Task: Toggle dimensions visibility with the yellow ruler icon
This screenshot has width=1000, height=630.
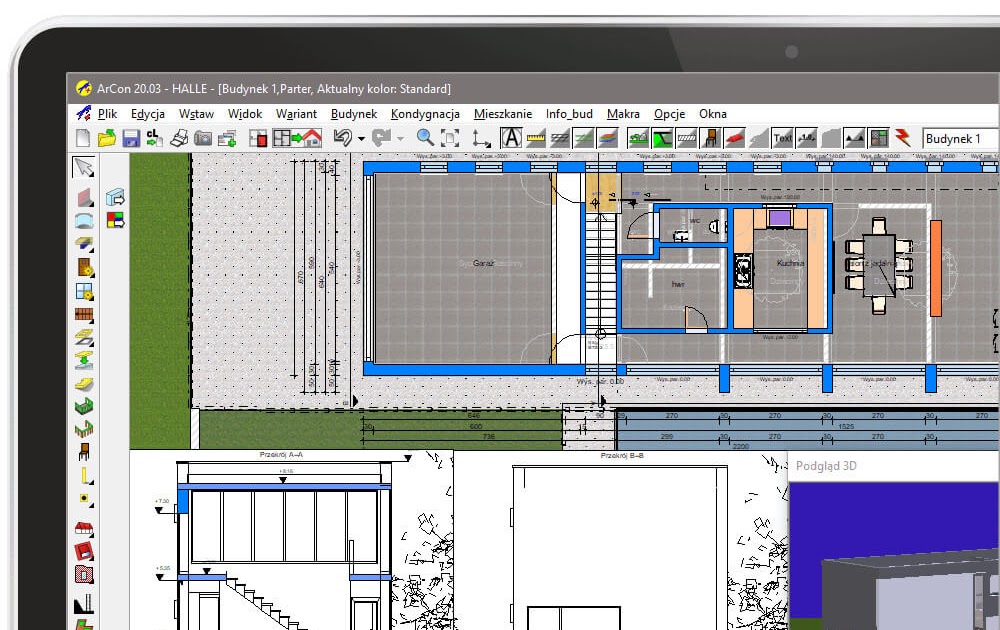Action: click(x=536, y=138)
